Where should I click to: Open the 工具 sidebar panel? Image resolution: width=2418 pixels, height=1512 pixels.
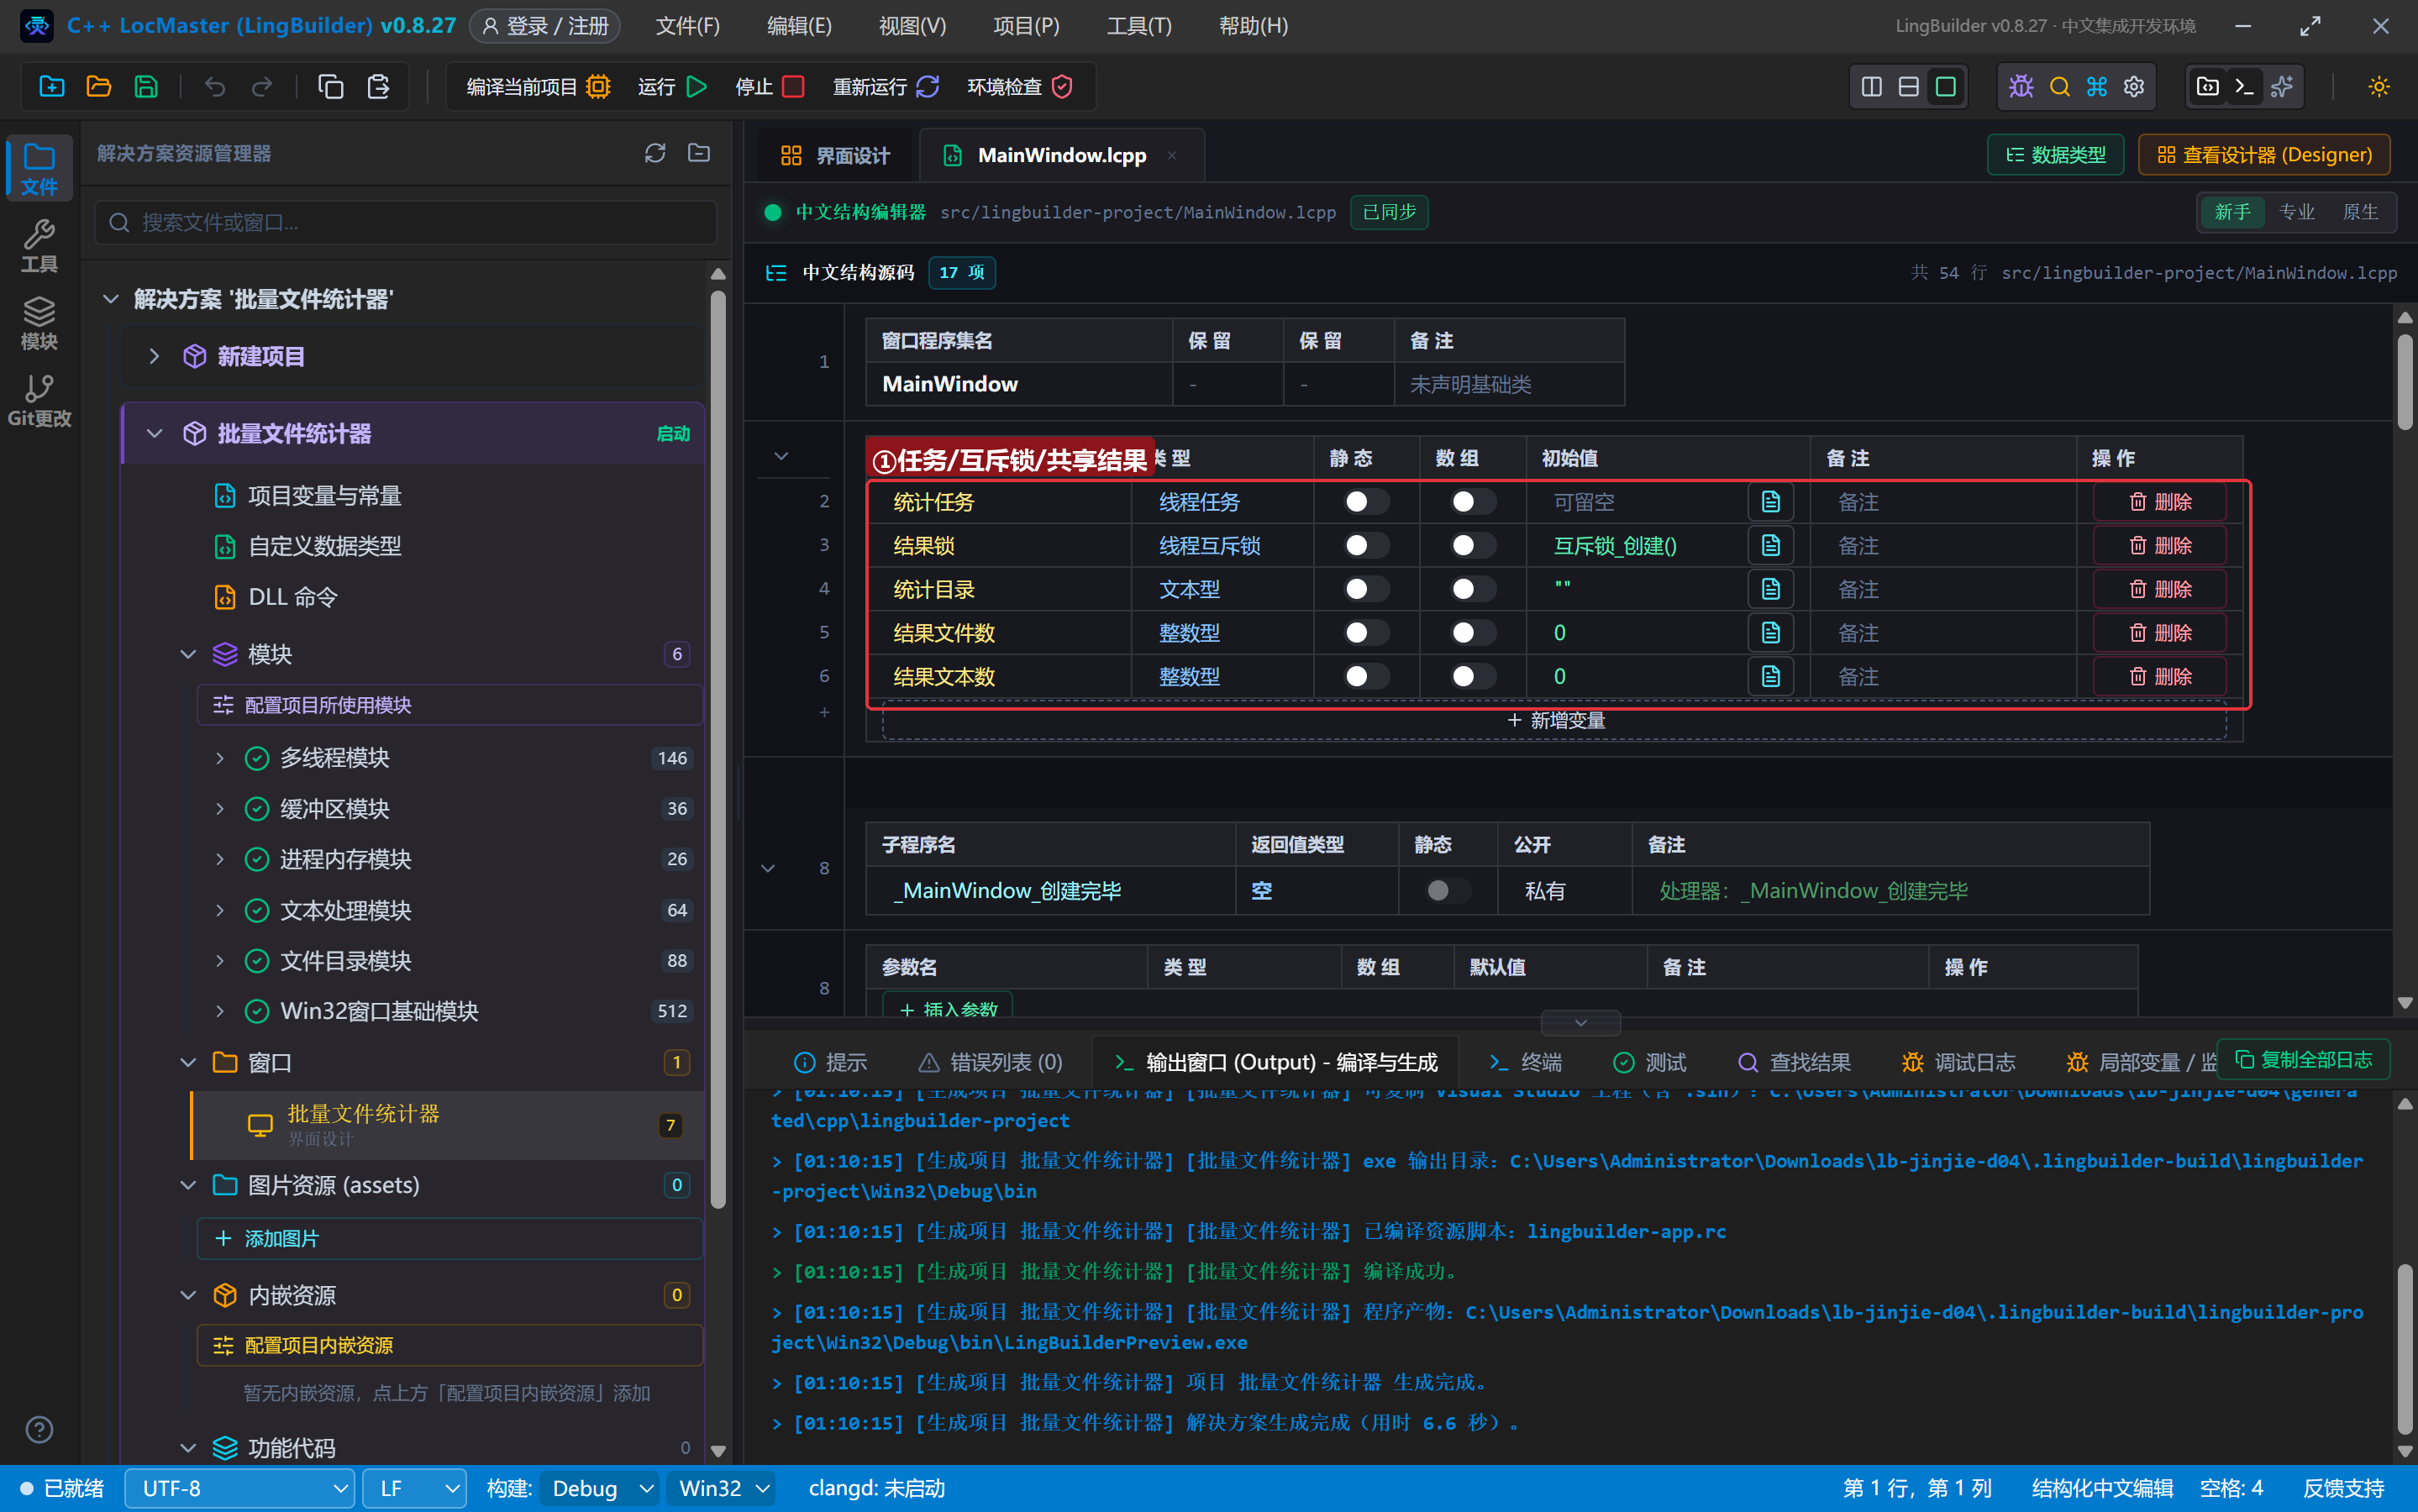39,246
